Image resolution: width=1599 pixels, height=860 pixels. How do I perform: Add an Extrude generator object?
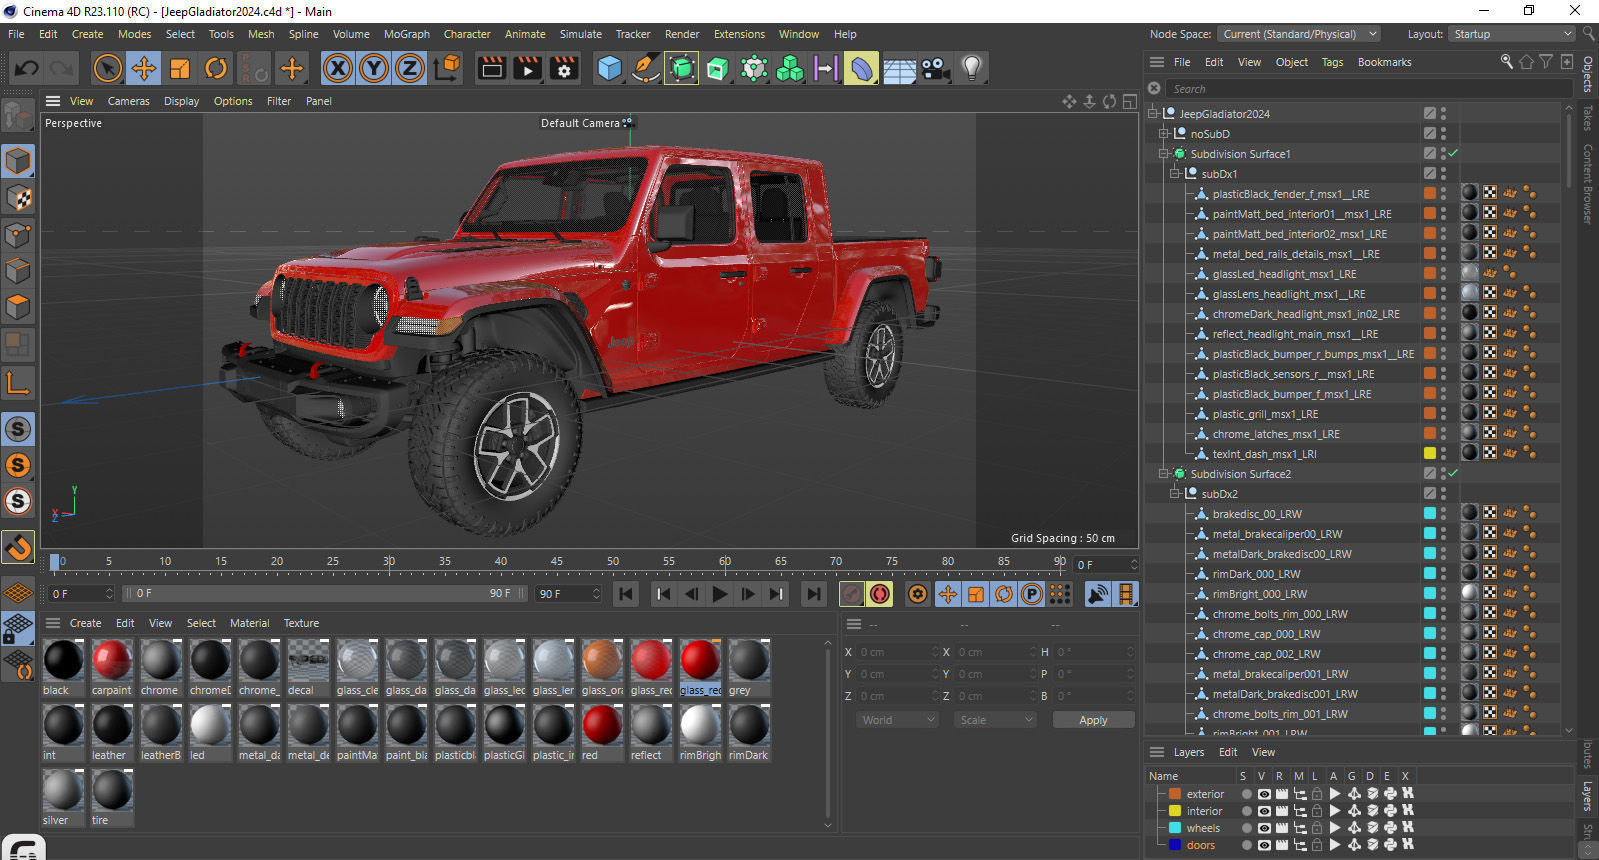(x=718, y=68)
